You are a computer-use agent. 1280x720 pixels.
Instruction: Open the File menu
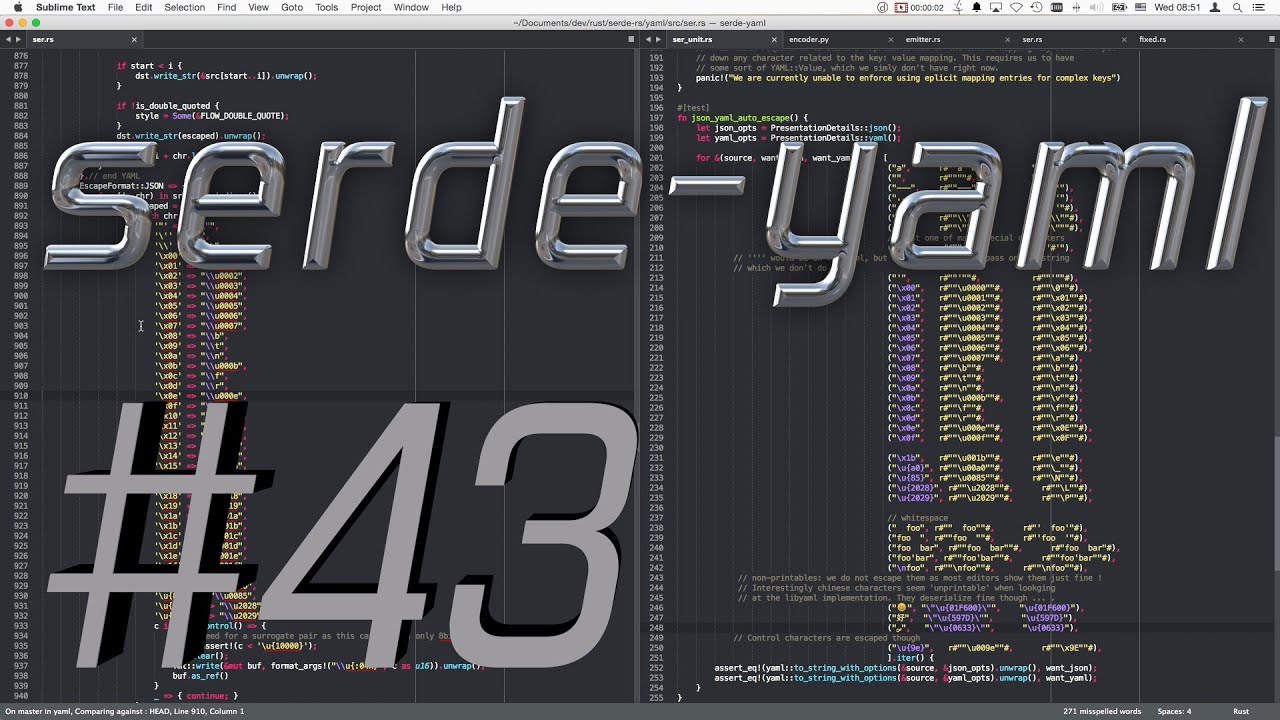tap(116, 7)
